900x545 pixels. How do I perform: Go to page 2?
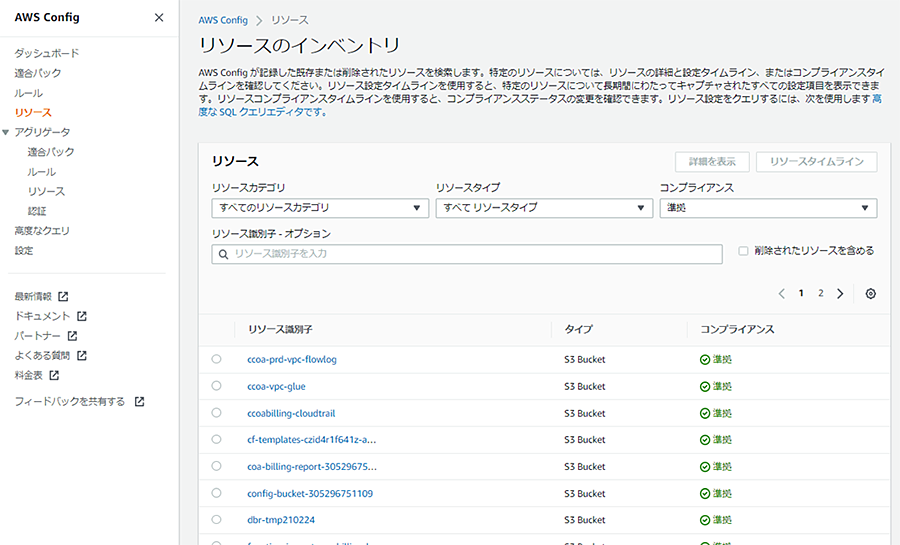[821, 293]
